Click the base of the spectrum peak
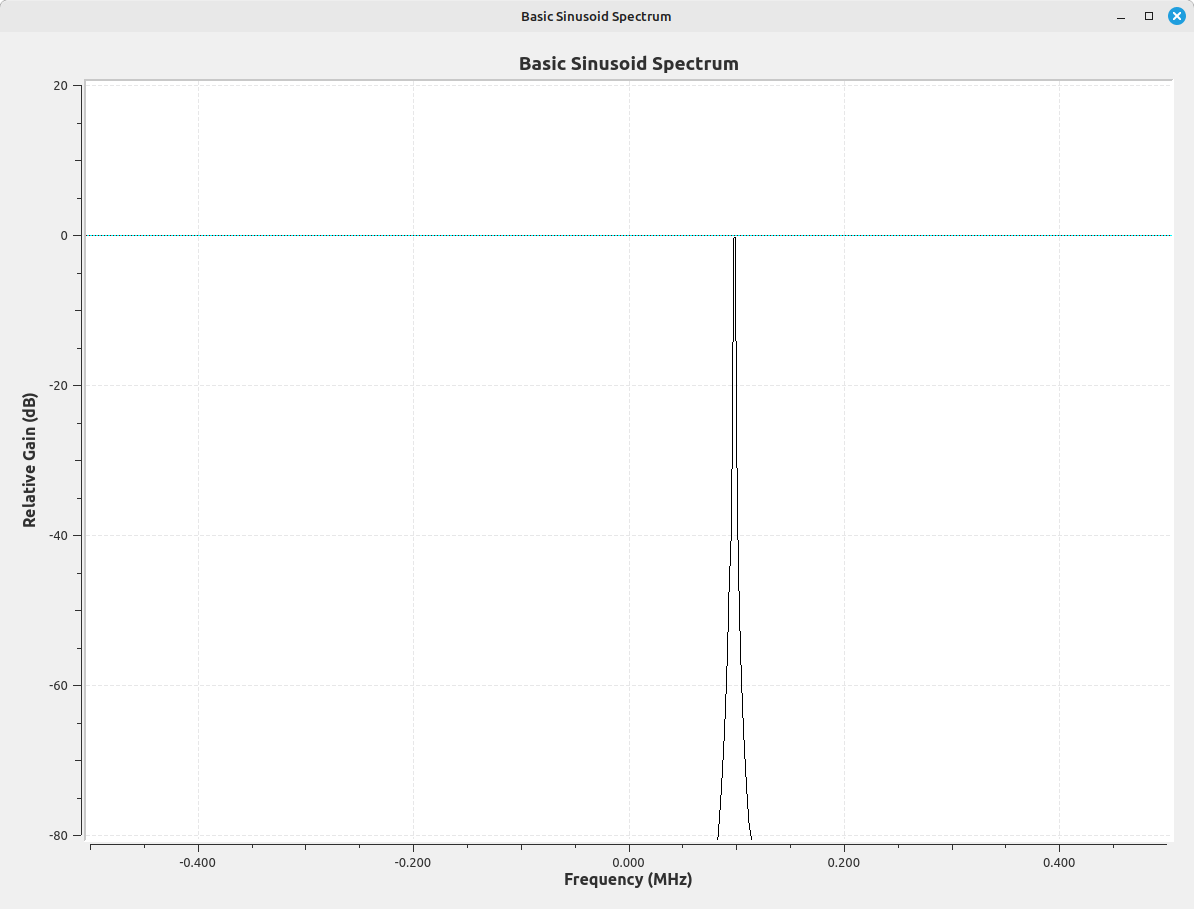Viewport: 1194px width, 909px height. (734, 832)
